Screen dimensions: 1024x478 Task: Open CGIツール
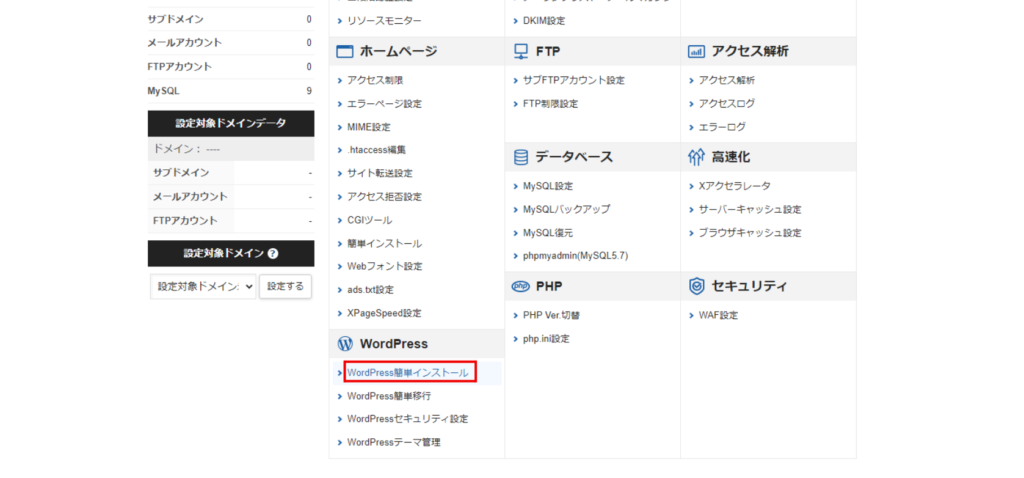(370, 220)
